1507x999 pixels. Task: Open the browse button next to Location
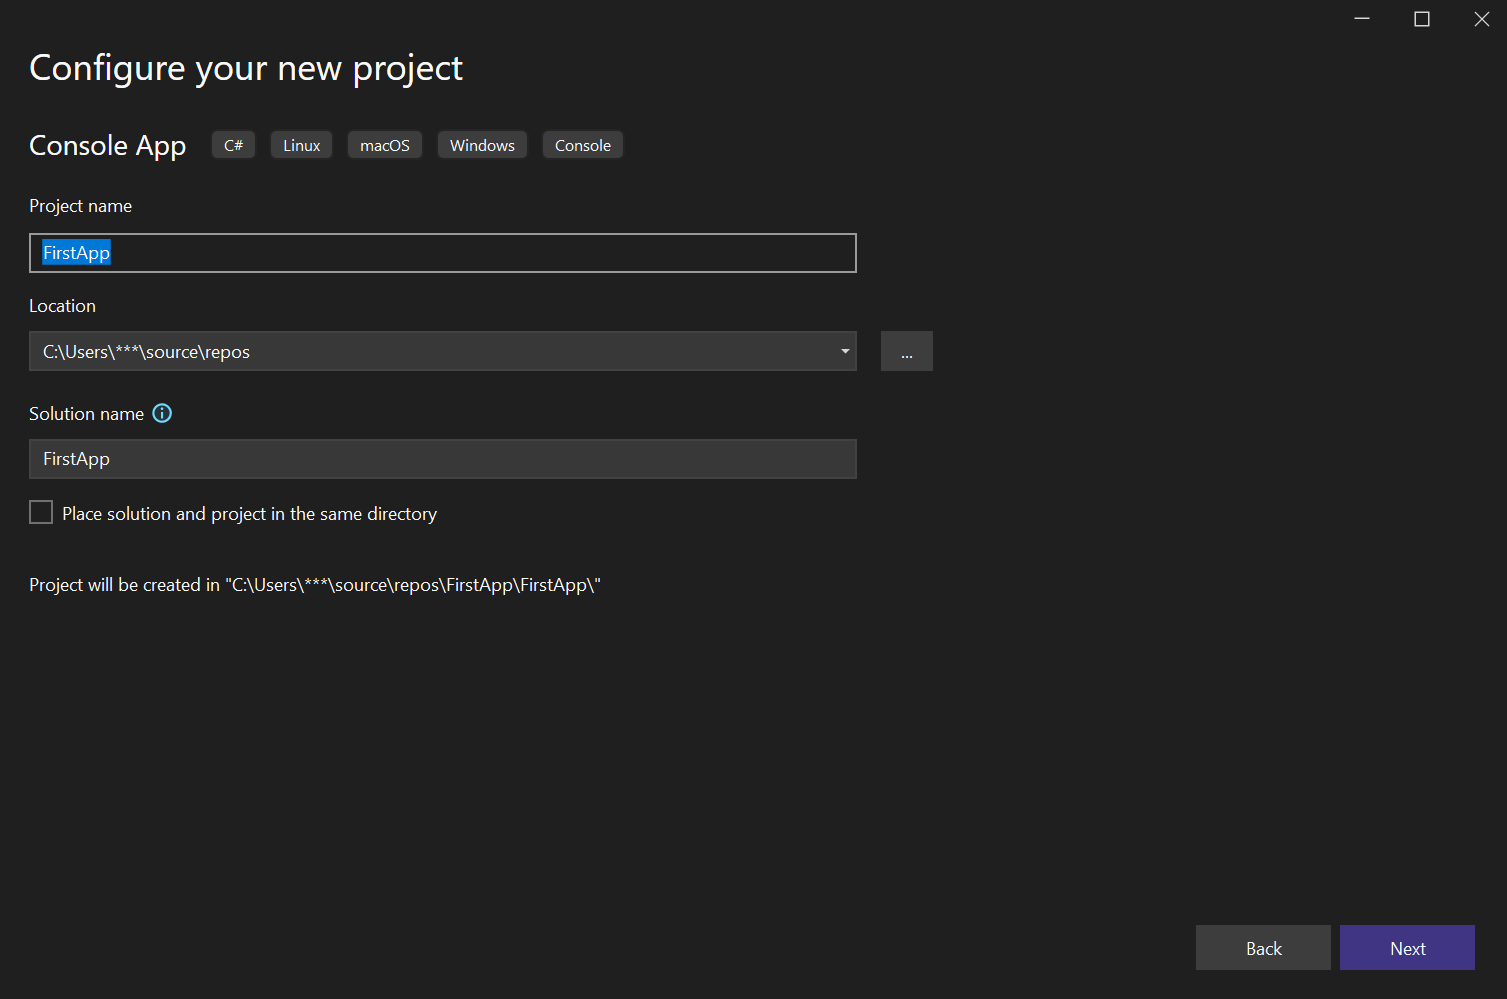click(x=905, y=351)
